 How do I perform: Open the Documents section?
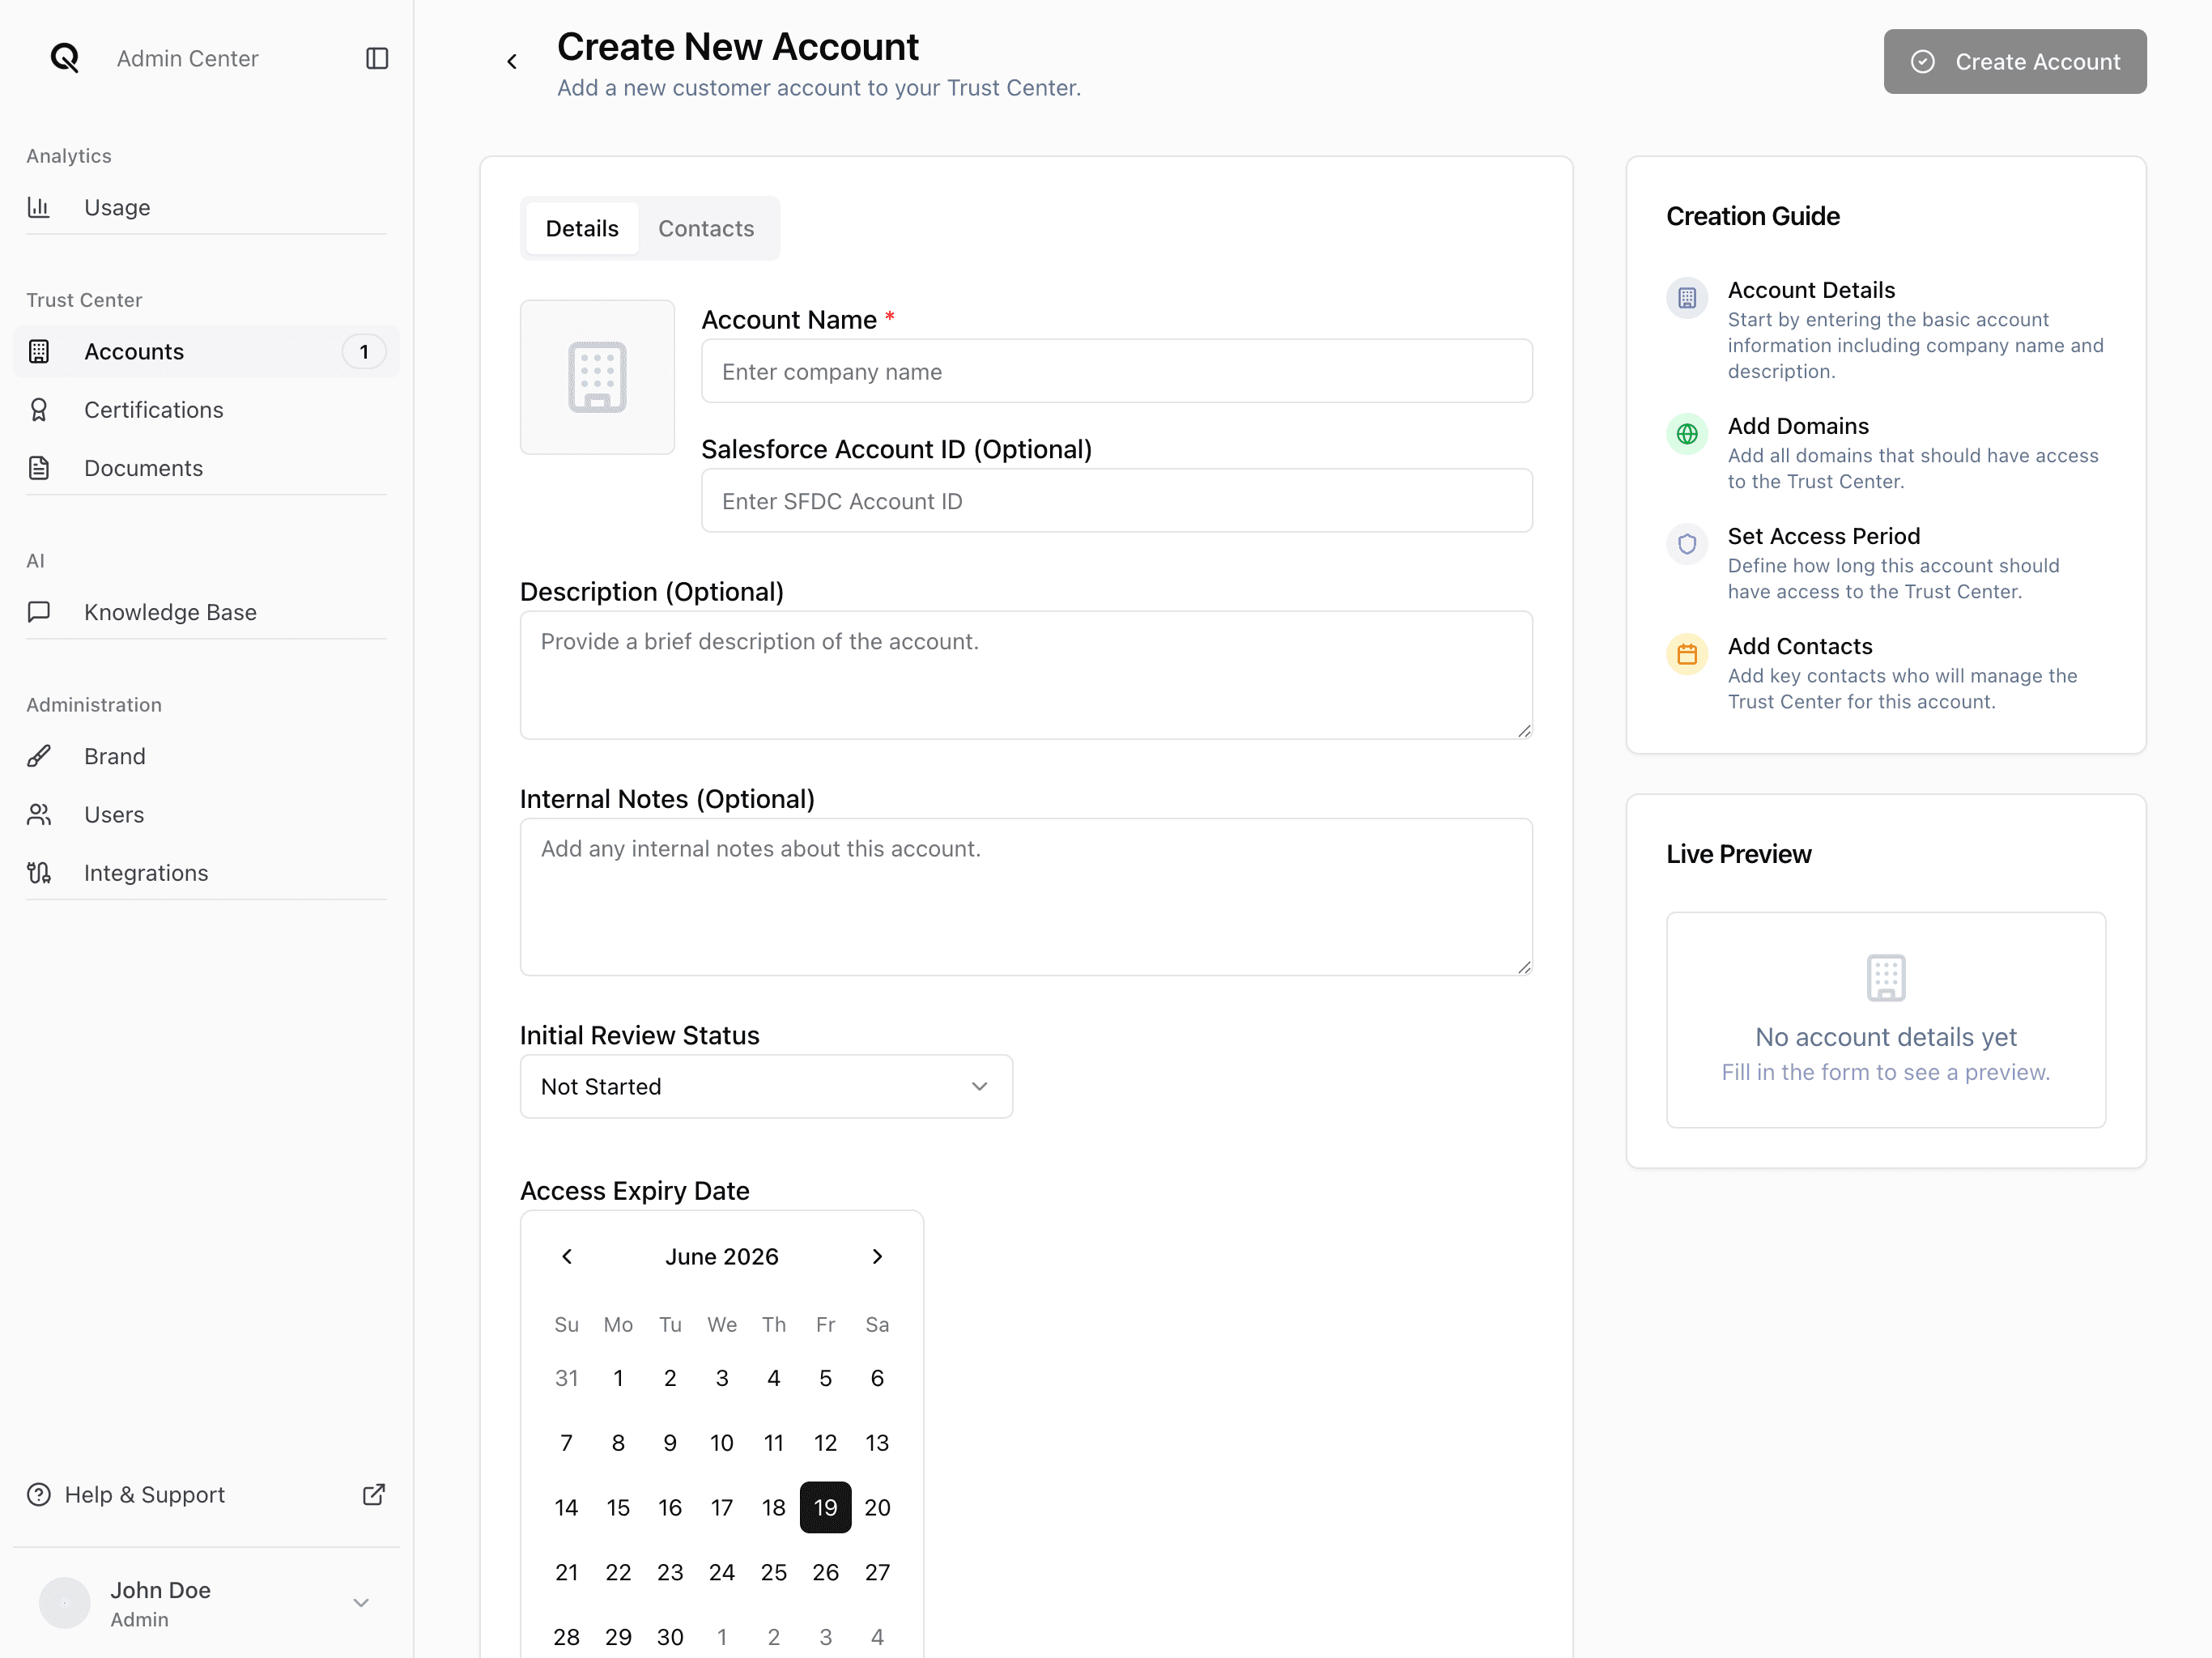pos(144,467)
